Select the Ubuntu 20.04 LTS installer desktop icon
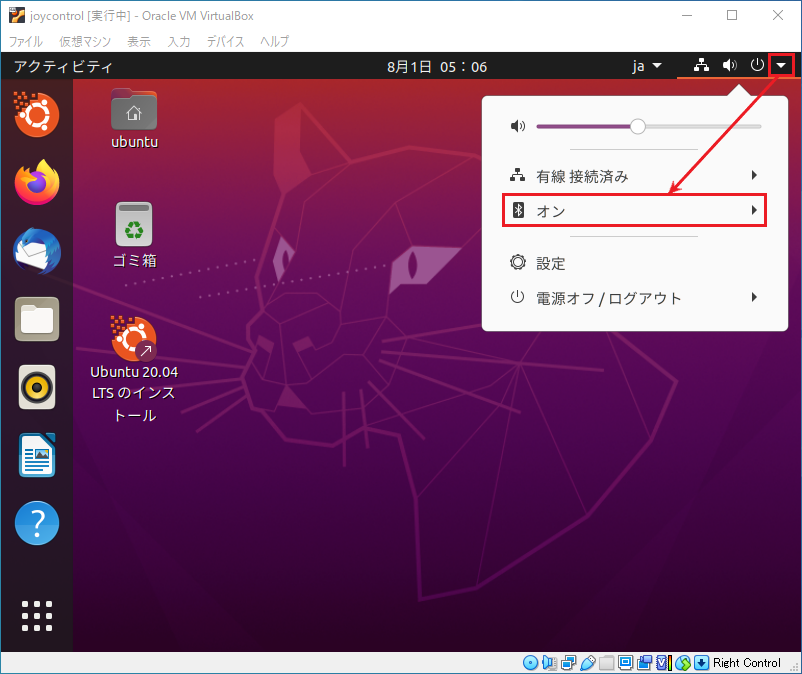Viewport: 802px width, 674px height. click(x=134, y=369)
